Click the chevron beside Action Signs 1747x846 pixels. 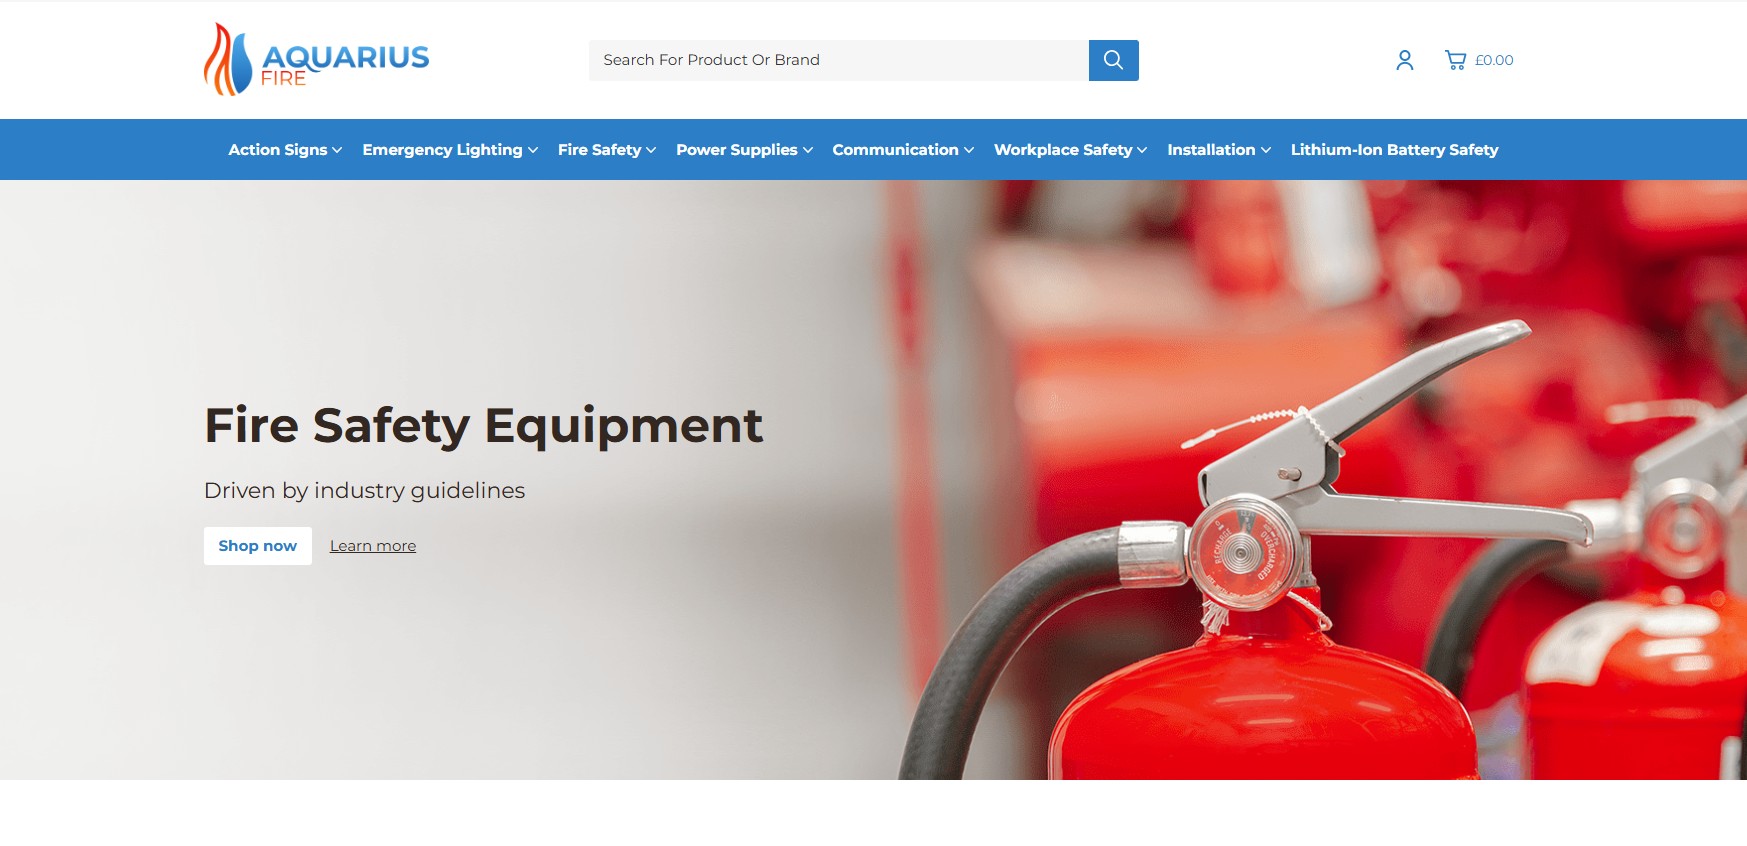(x=337, y=150)
